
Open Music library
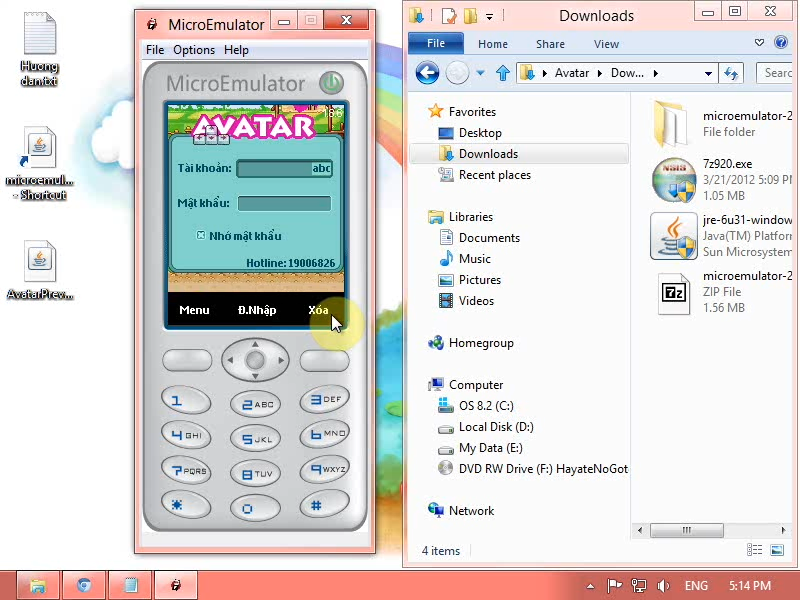[x=465, y=259]
